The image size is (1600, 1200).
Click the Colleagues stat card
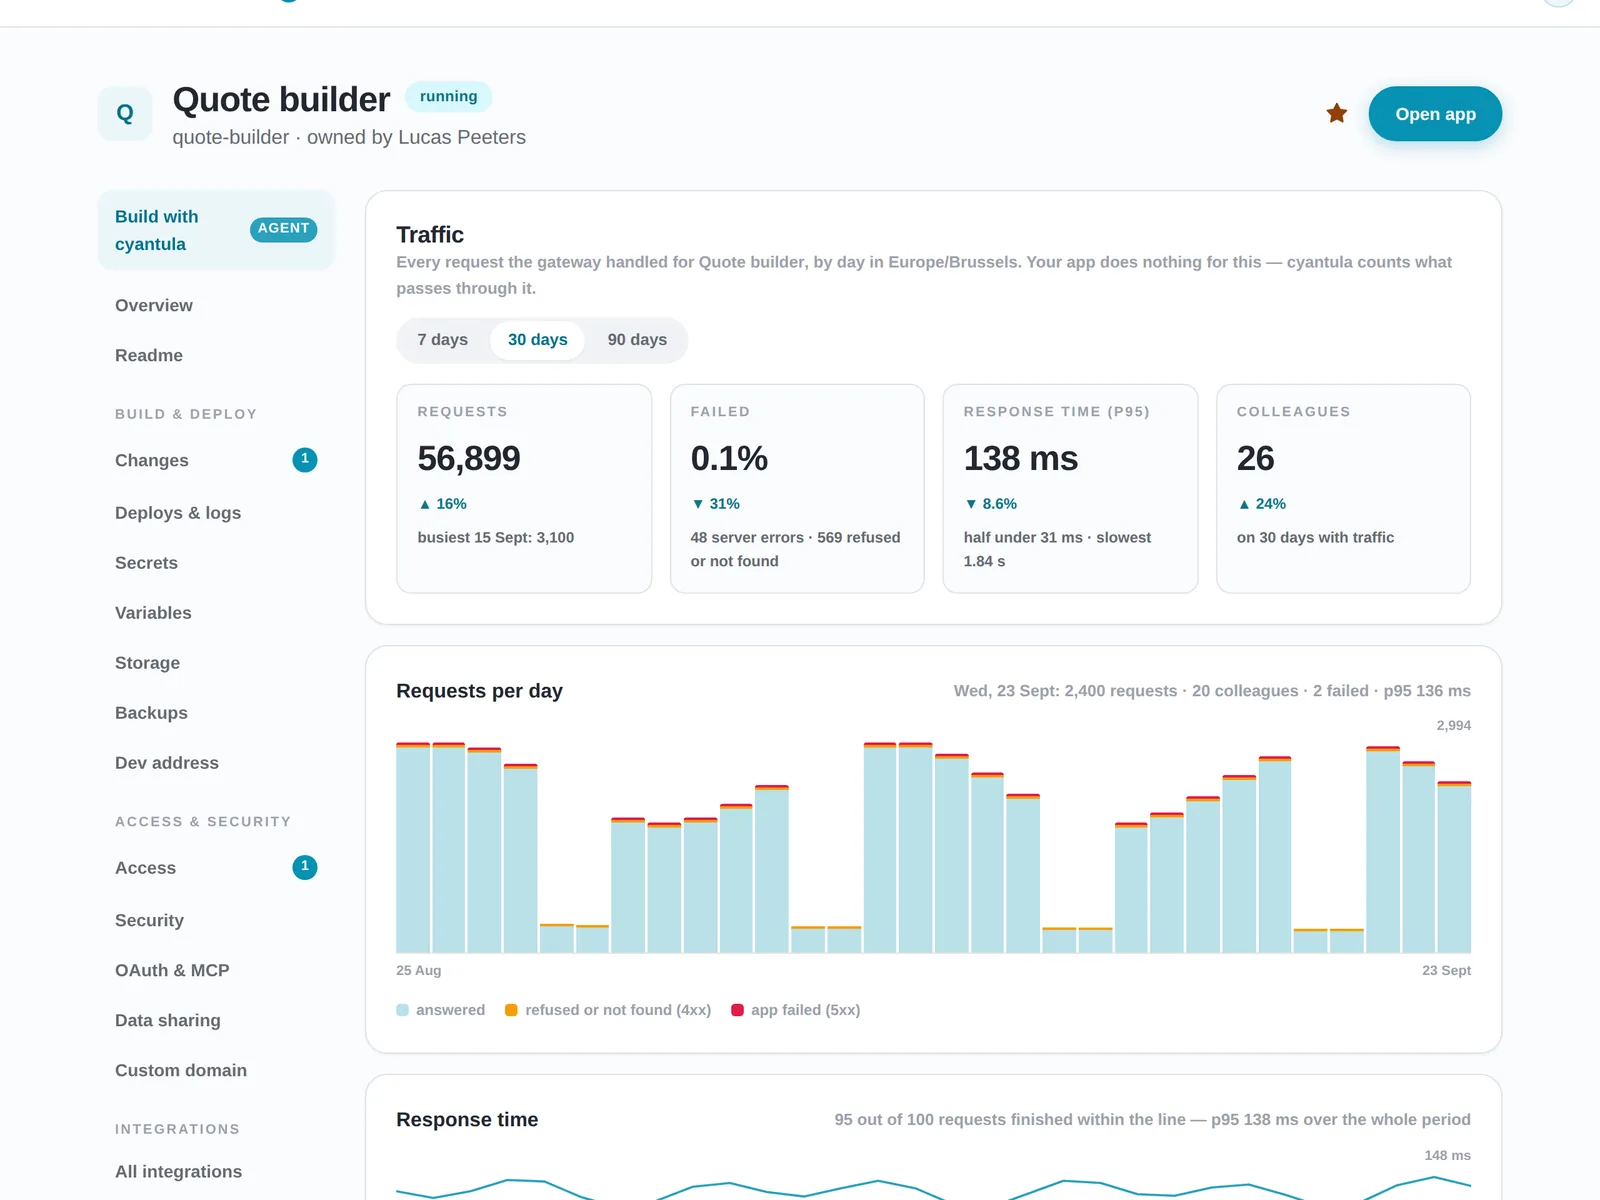[1343, 489]
